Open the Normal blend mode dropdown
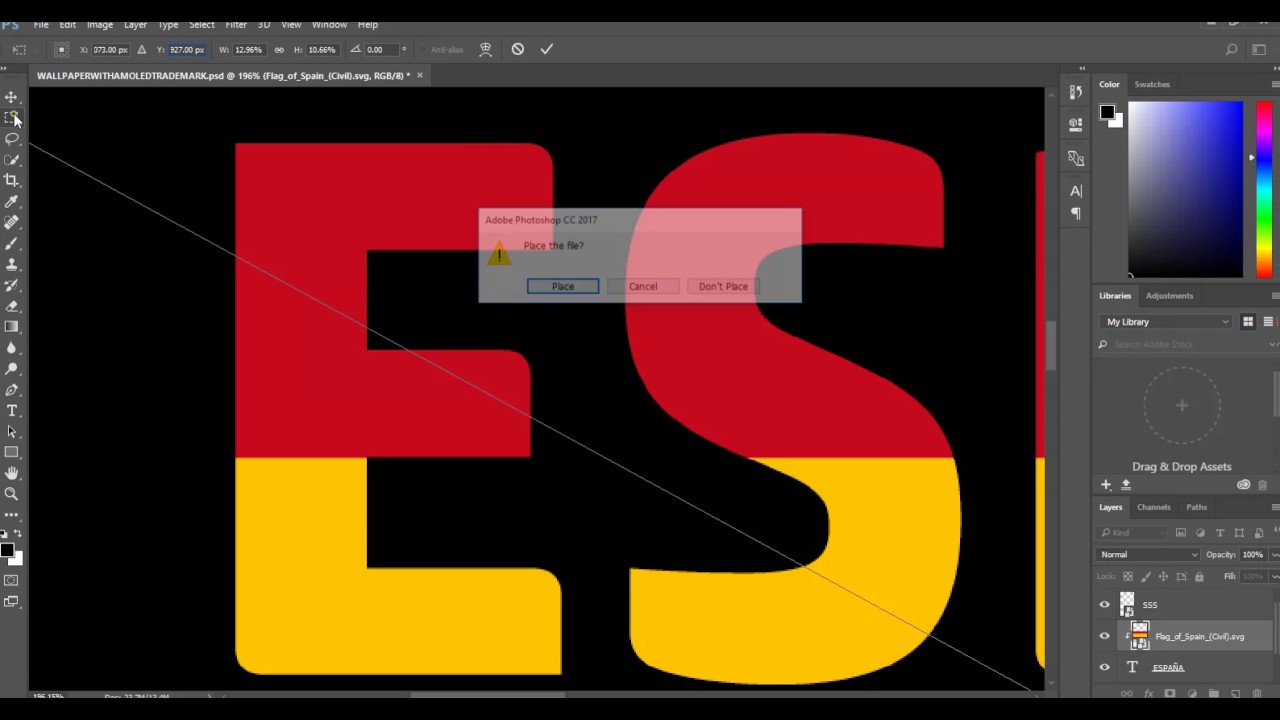The image size is (1280, 720). click(x=1148, y=555)
